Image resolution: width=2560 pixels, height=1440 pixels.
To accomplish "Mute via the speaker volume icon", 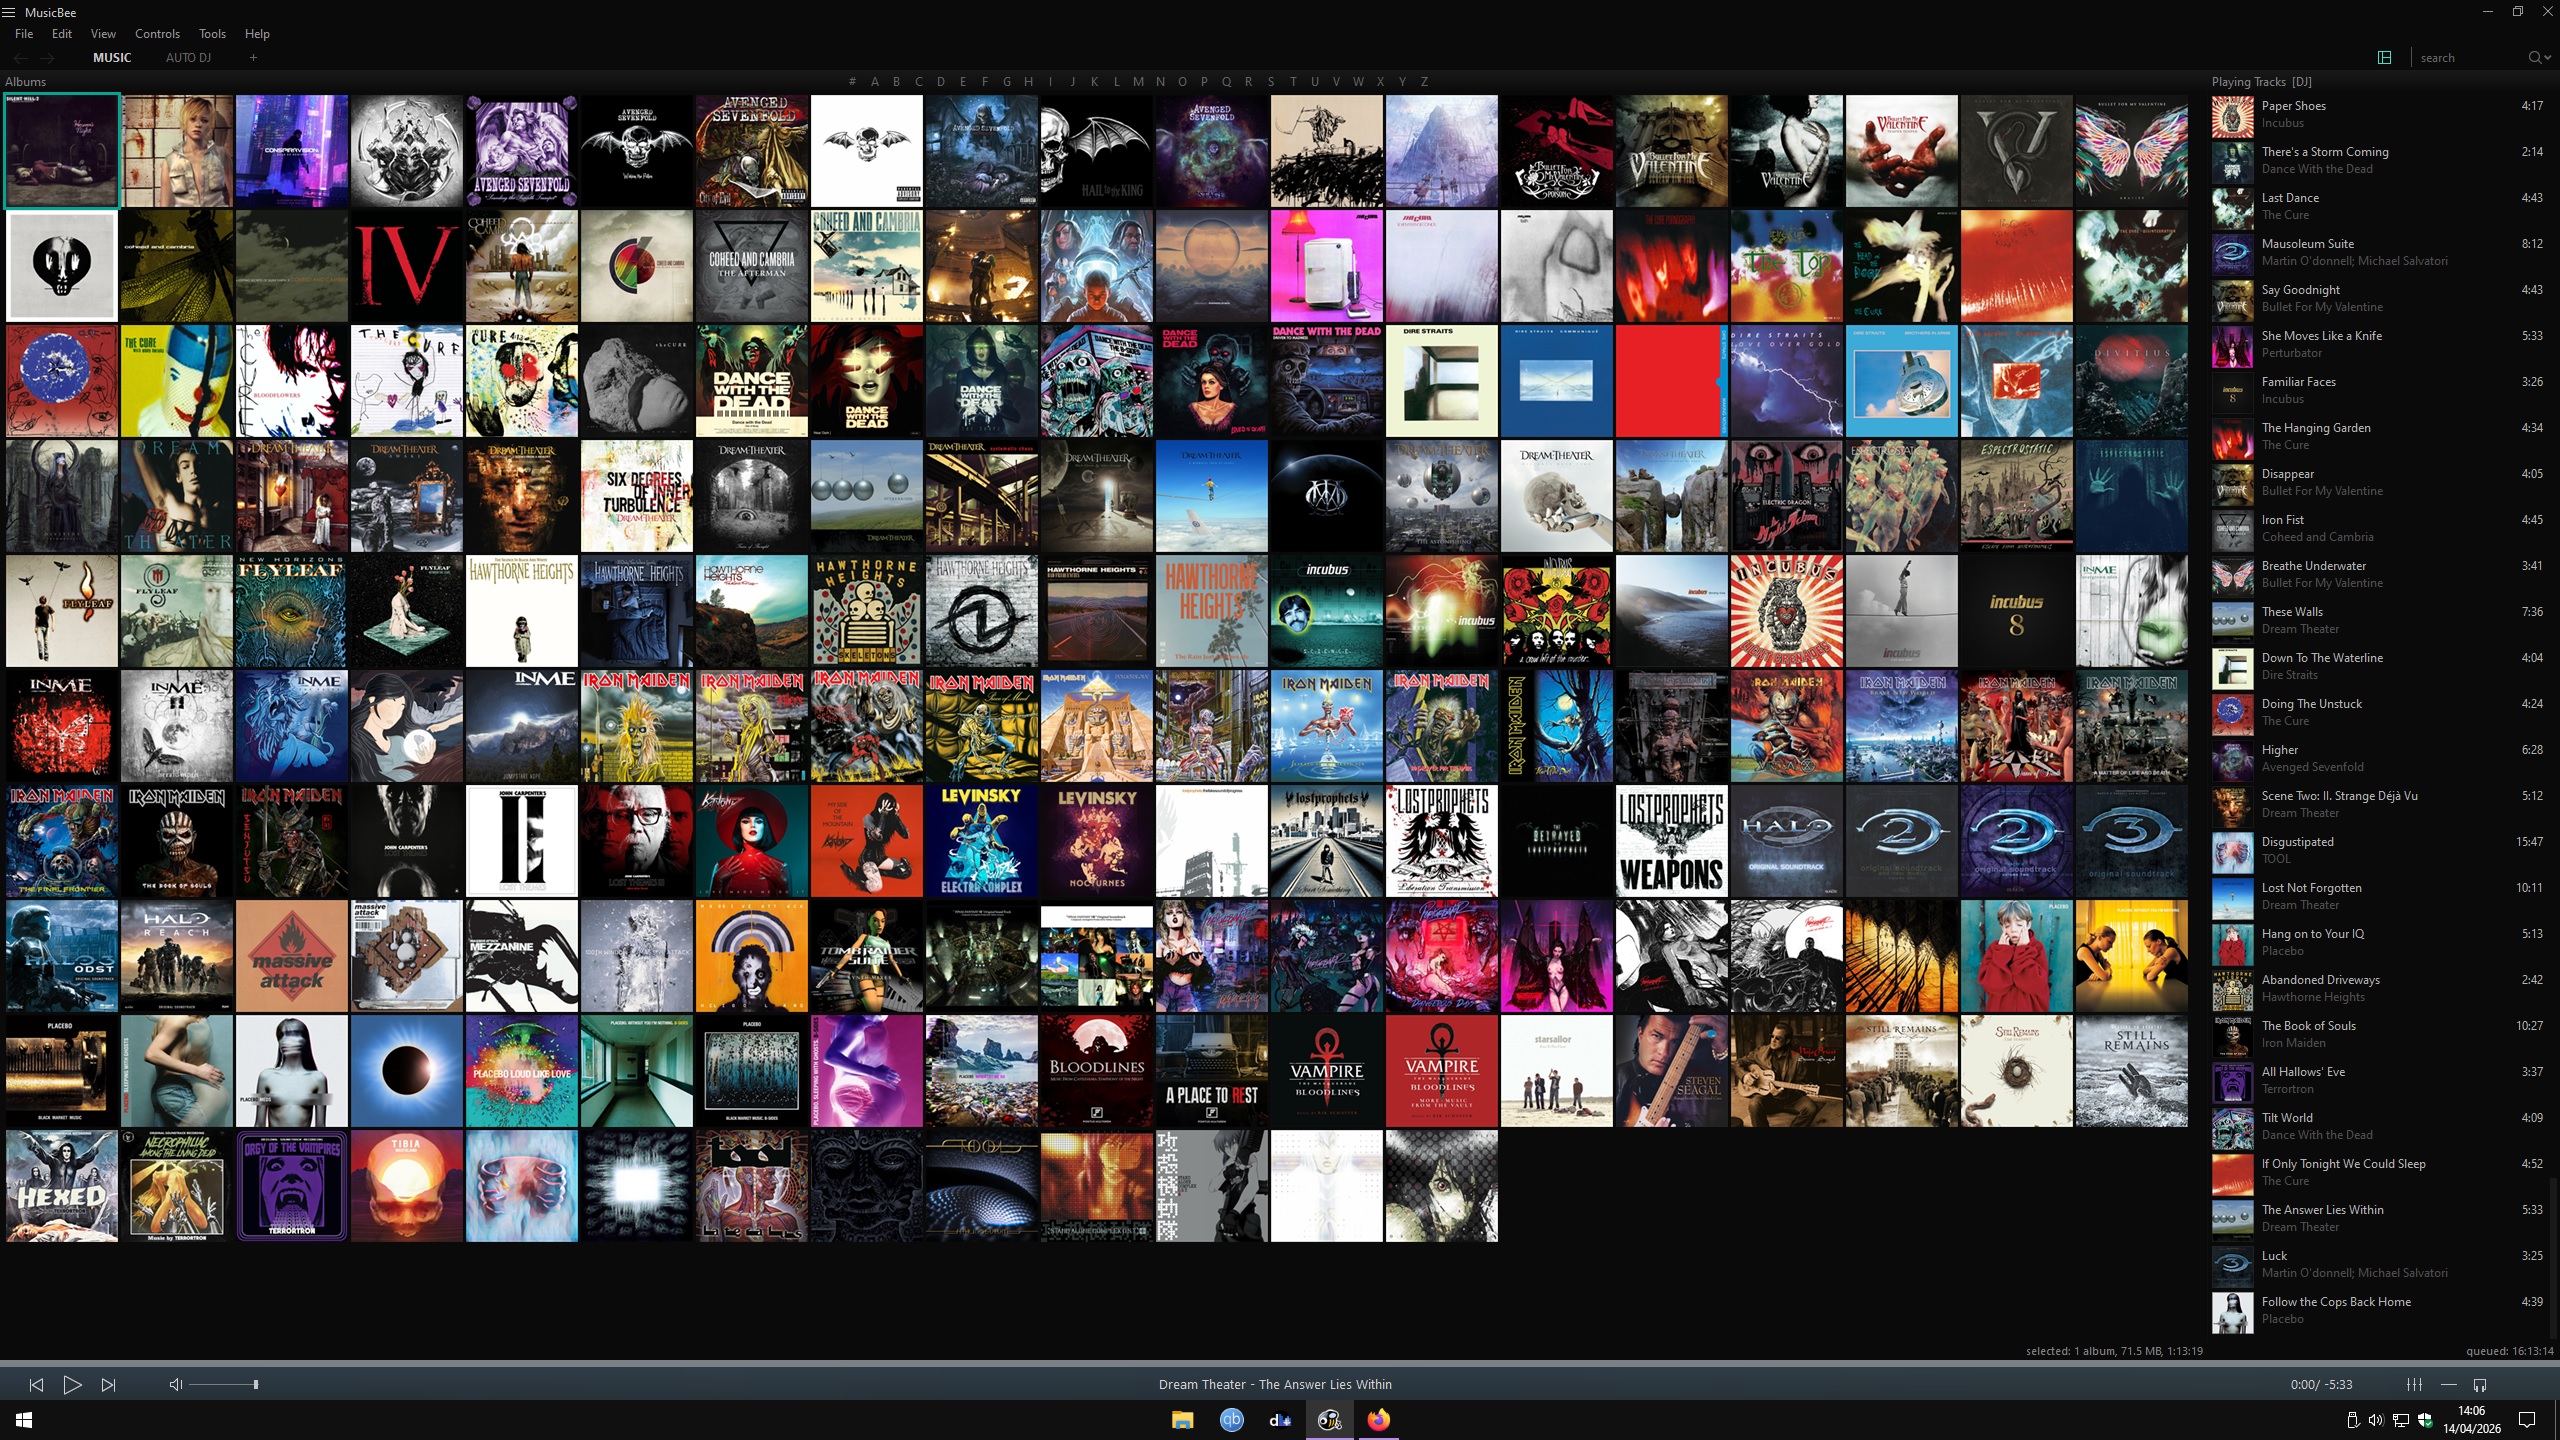I will click(175, 1385).
